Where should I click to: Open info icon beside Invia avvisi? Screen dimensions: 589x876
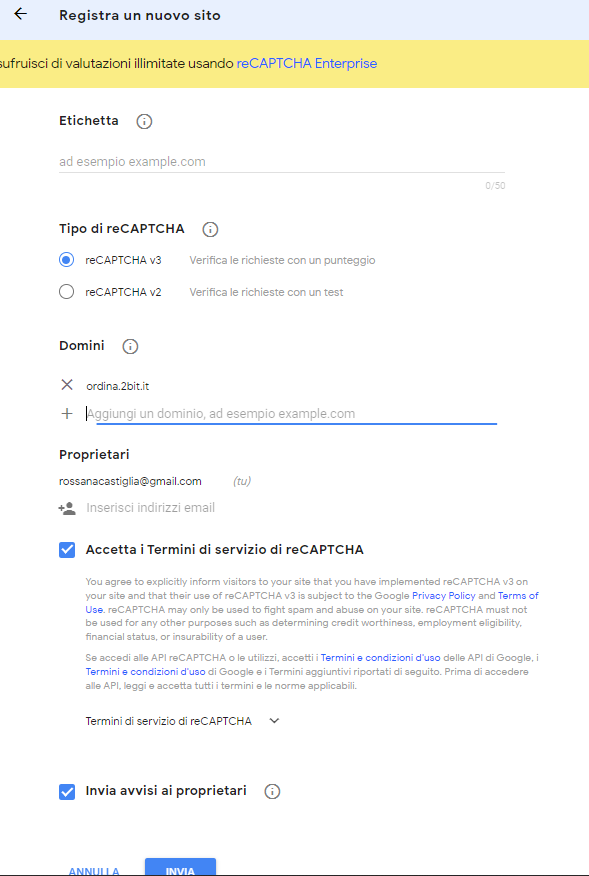[x=272, y=792]
